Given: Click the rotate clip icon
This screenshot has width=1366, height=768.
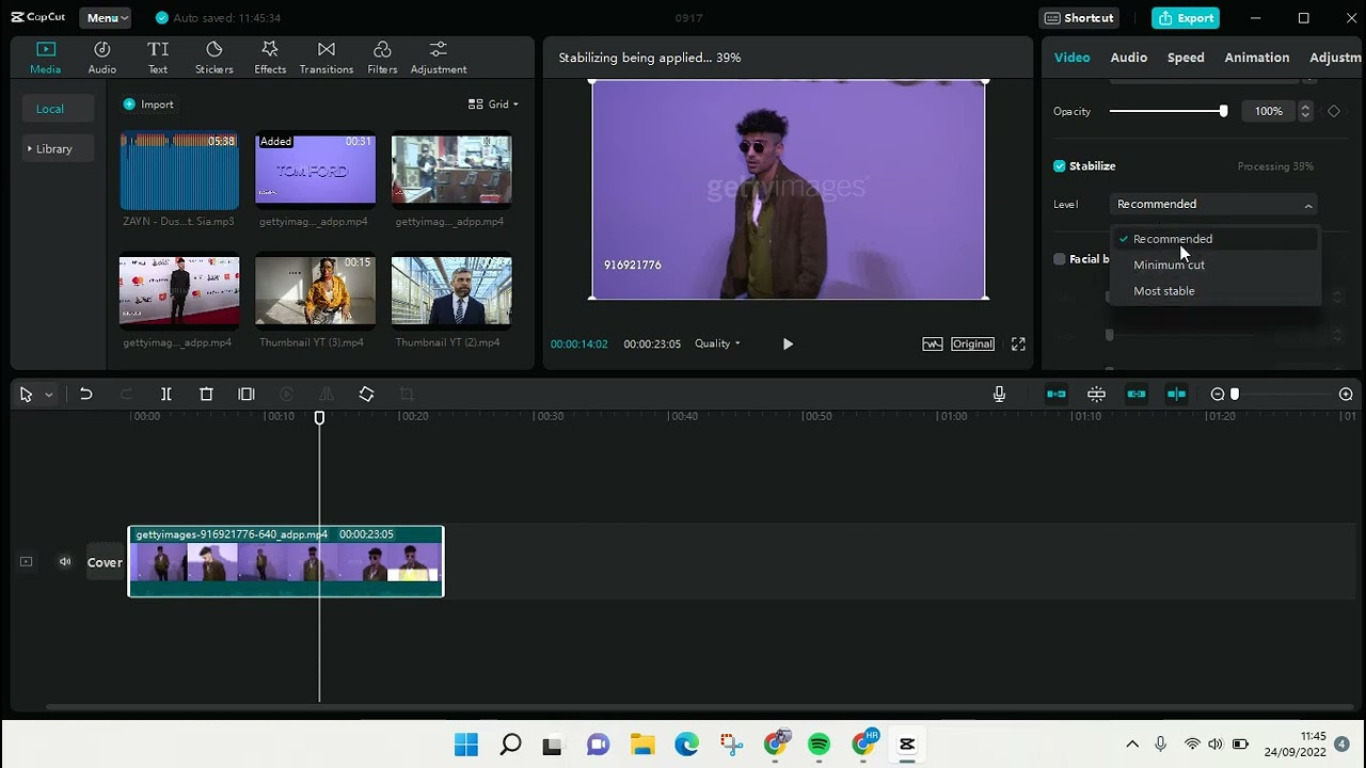Looking at the screenshot, I should (x=366, y=394).
